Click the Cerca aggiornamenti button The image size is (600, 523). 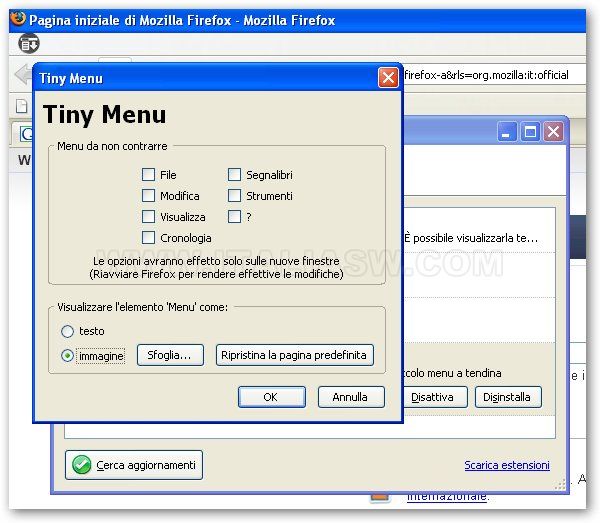pos(134,465)
